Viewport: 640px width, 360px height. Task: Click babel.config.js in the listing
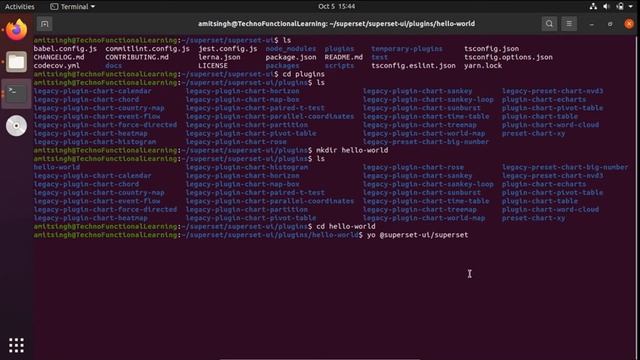65,49
